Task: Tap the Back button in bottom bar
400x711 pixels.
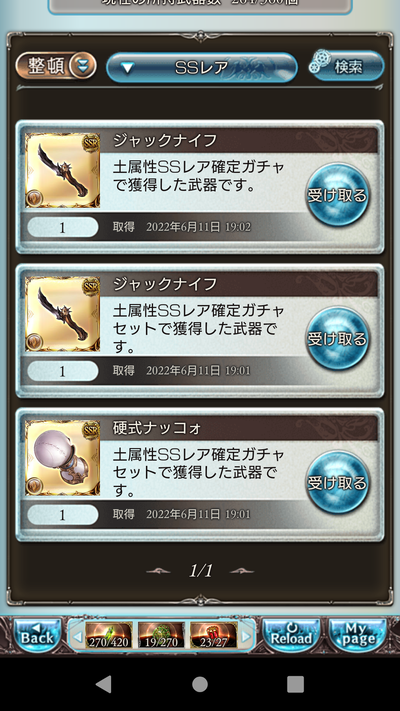Action: [x=37, y=636]
